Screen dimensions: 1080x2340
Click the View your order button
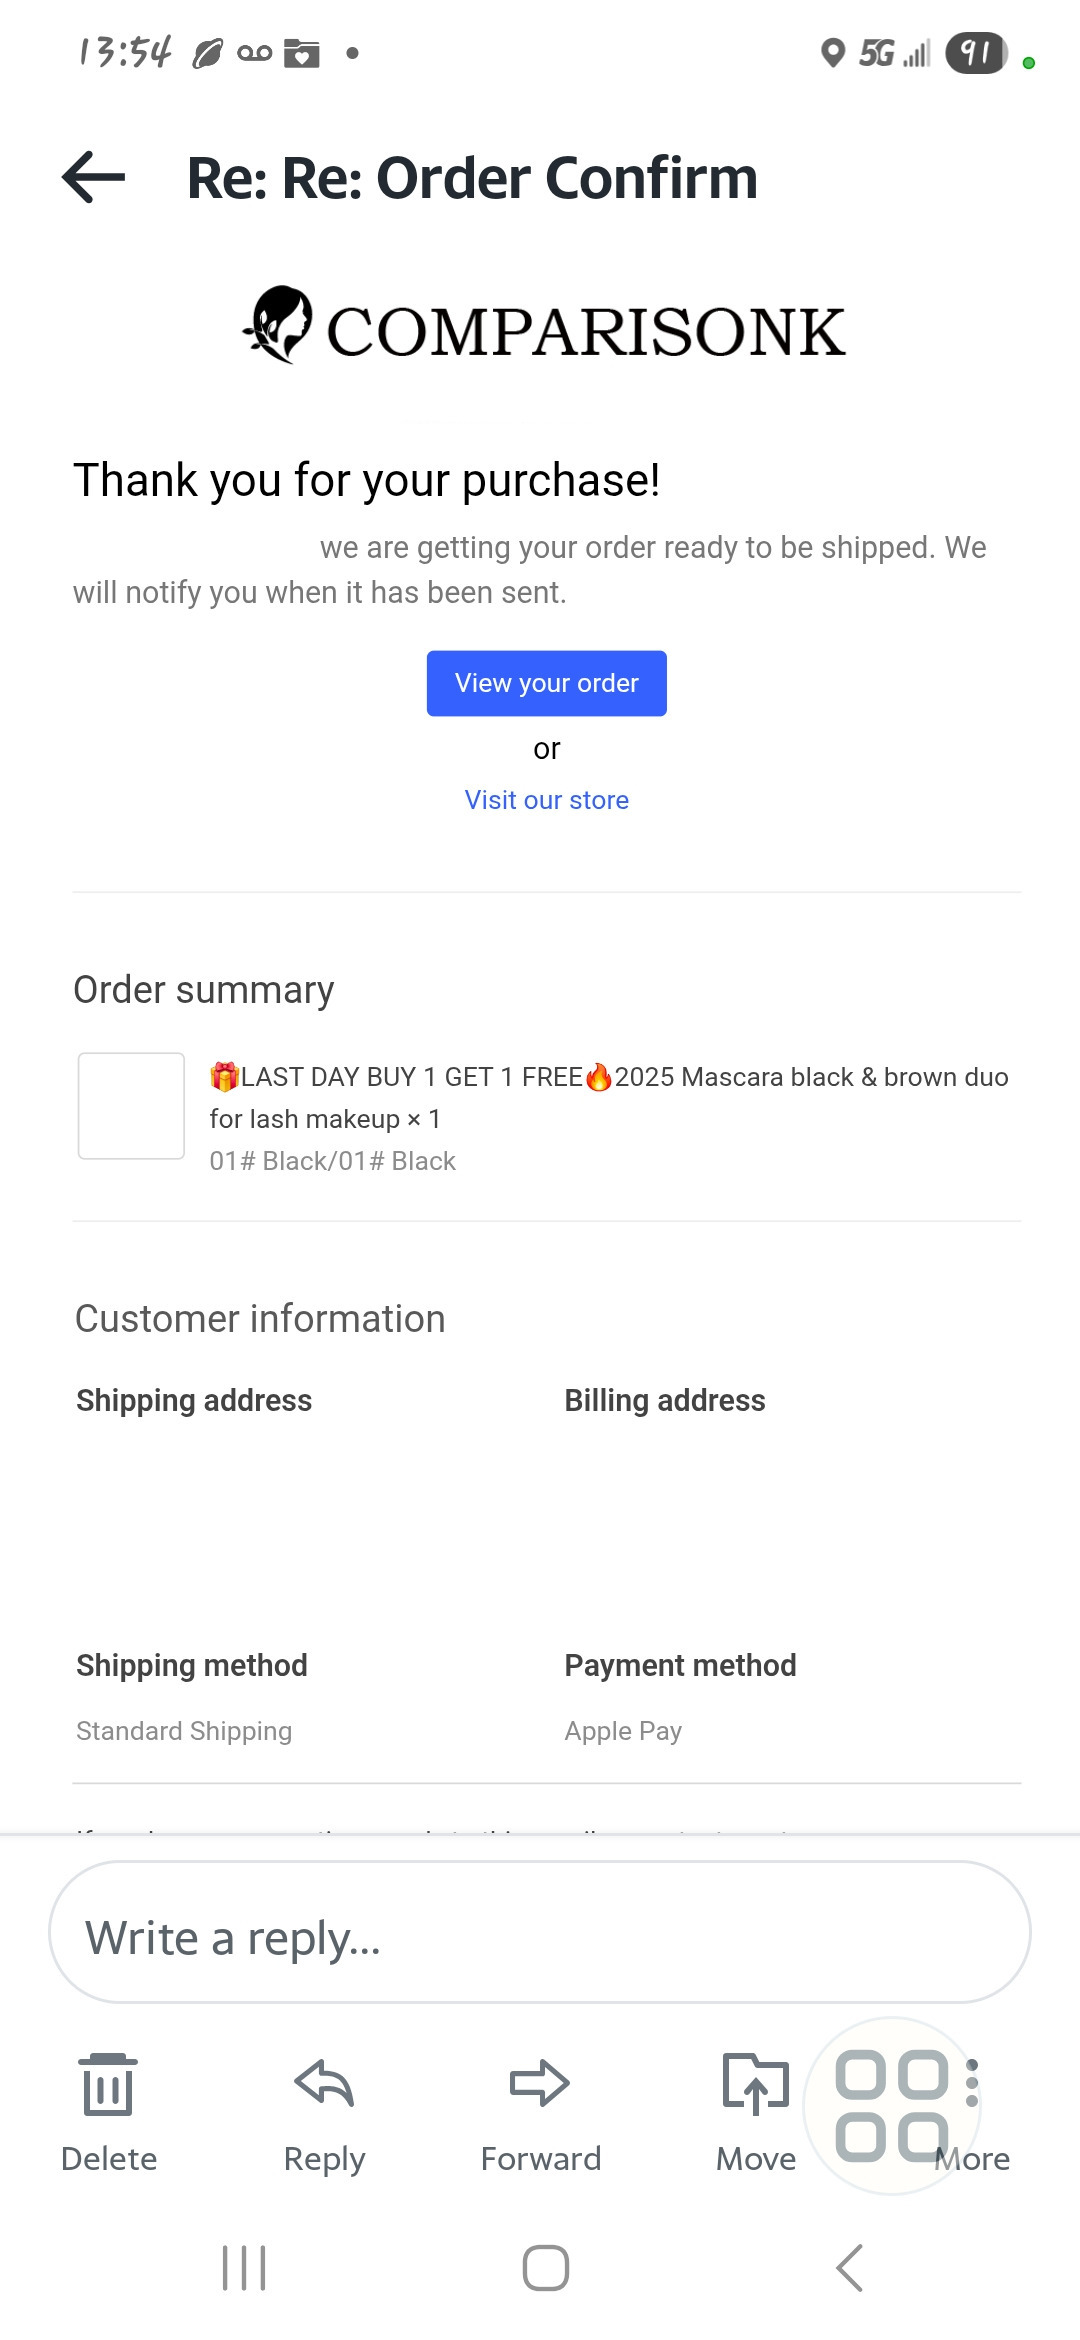click(x=546, y=683)
